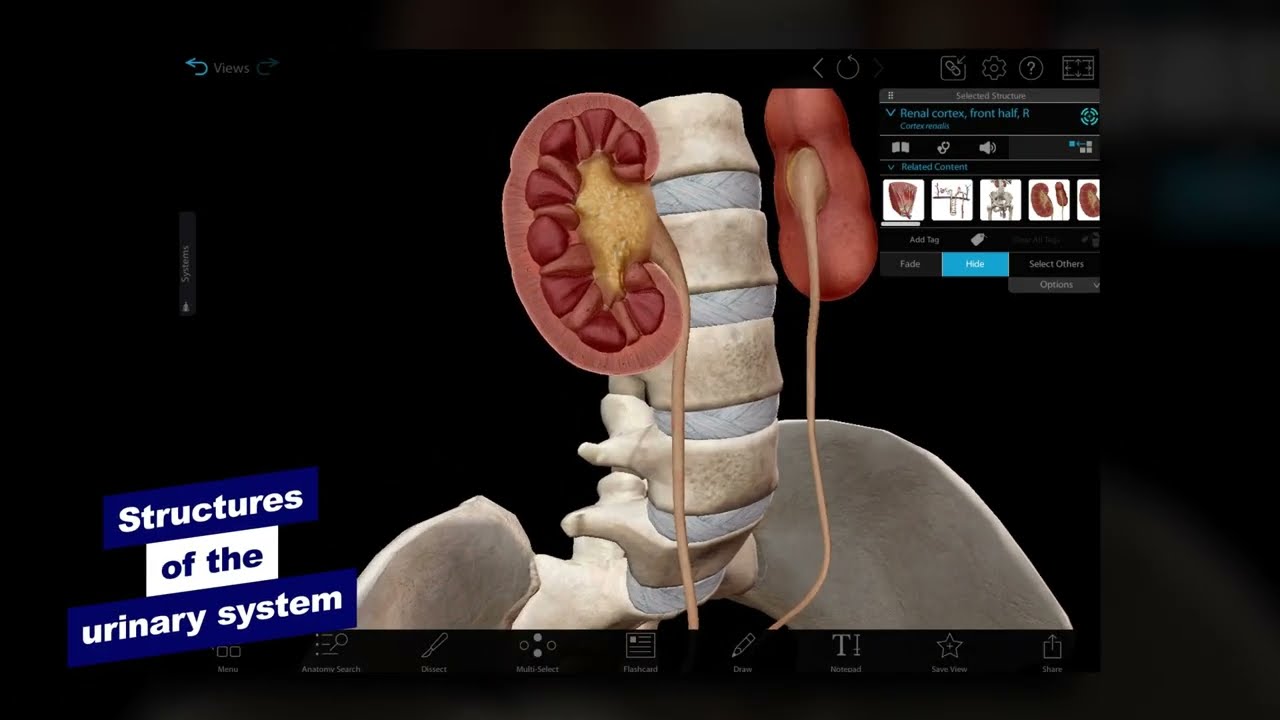This screenshot has width=1280, height=720.
Task: Open the settings gear
Action: tap(994, 68)
